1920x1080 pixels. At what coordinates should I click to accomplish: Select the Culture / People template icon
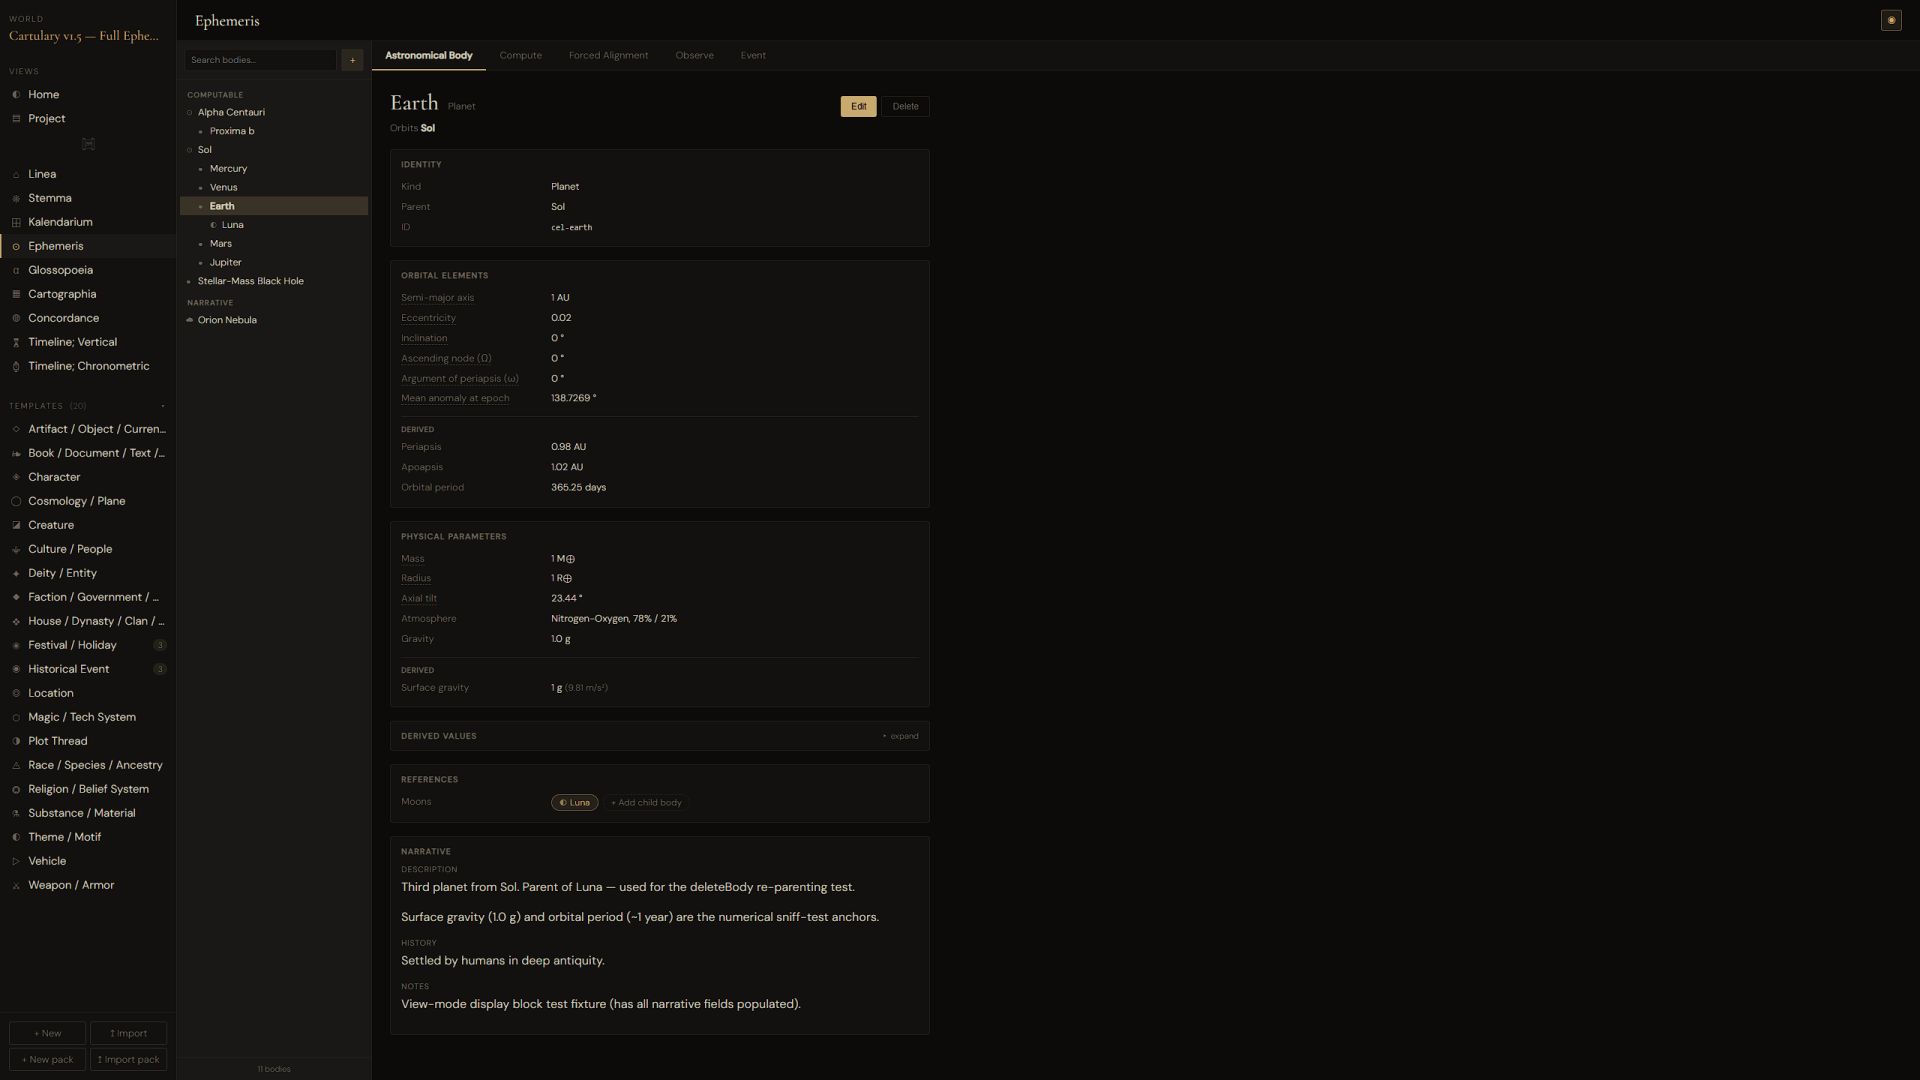16,550
